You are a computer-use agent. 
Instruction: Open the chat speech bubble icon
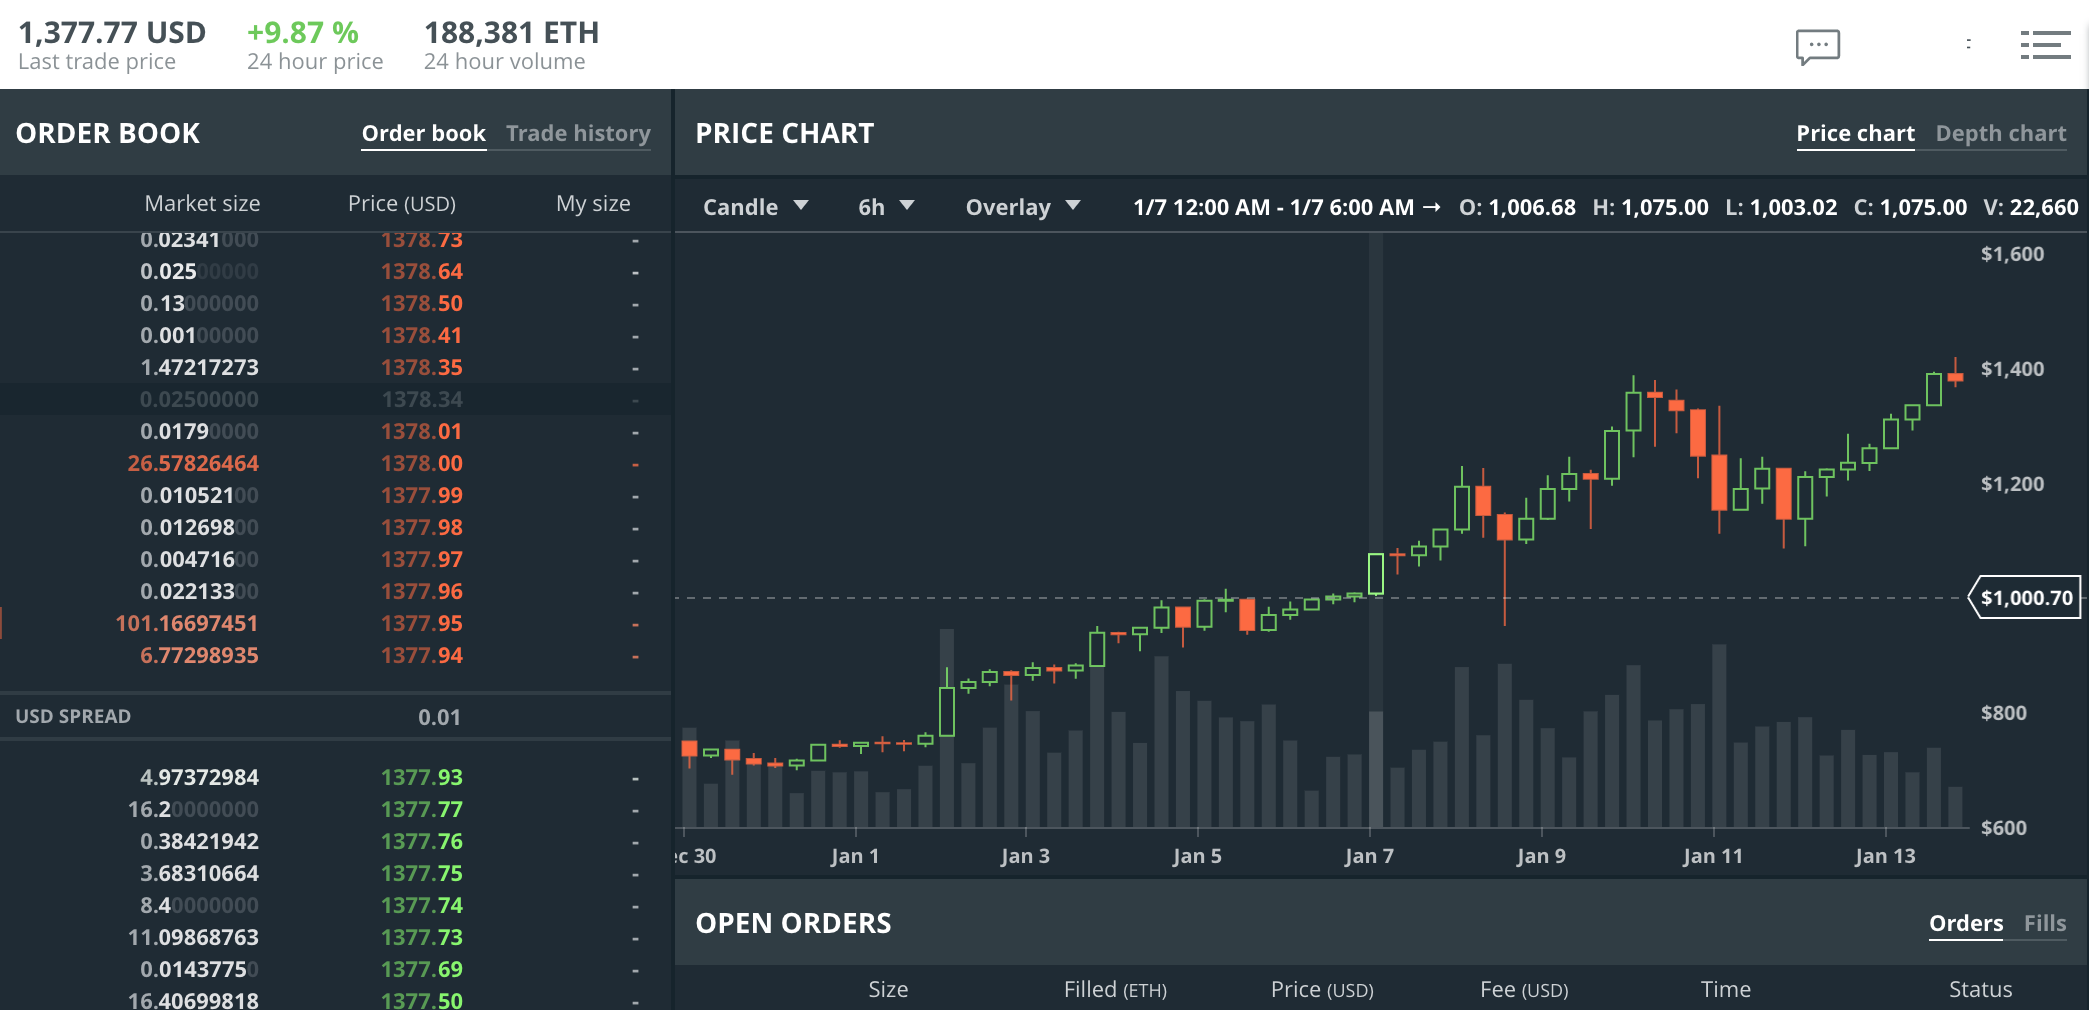1817,46
